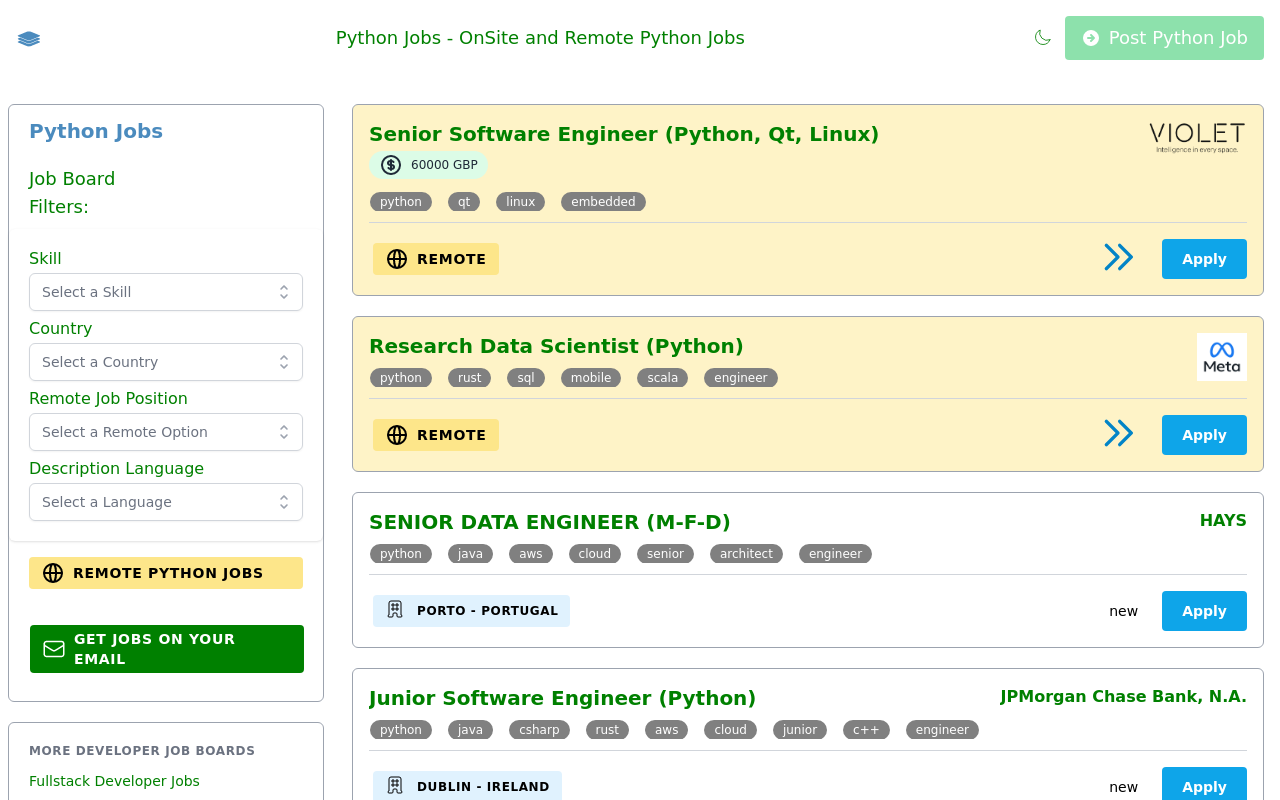This screenshot has height=800, width=1280.
Task: Click double chevron on Research Data Scientist card
Action: (x=1118, y=433)
